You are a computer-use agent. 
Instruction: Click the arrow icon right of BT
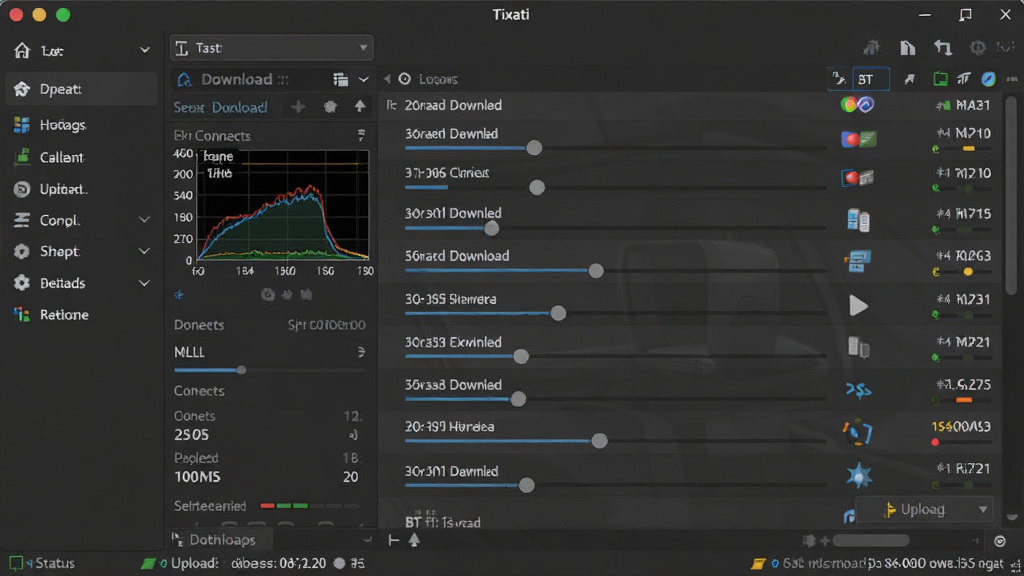point(909,79)
